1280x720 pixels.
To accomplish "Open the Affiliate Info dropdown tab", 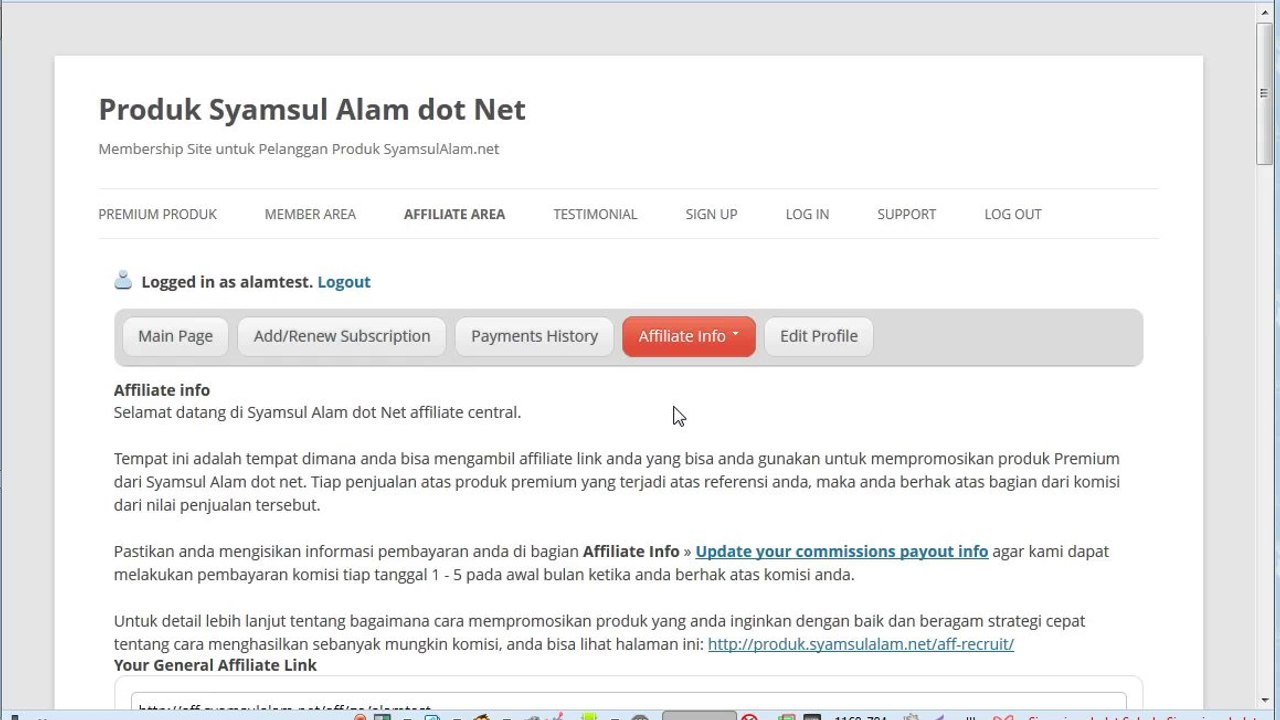I will coord(689,336).
